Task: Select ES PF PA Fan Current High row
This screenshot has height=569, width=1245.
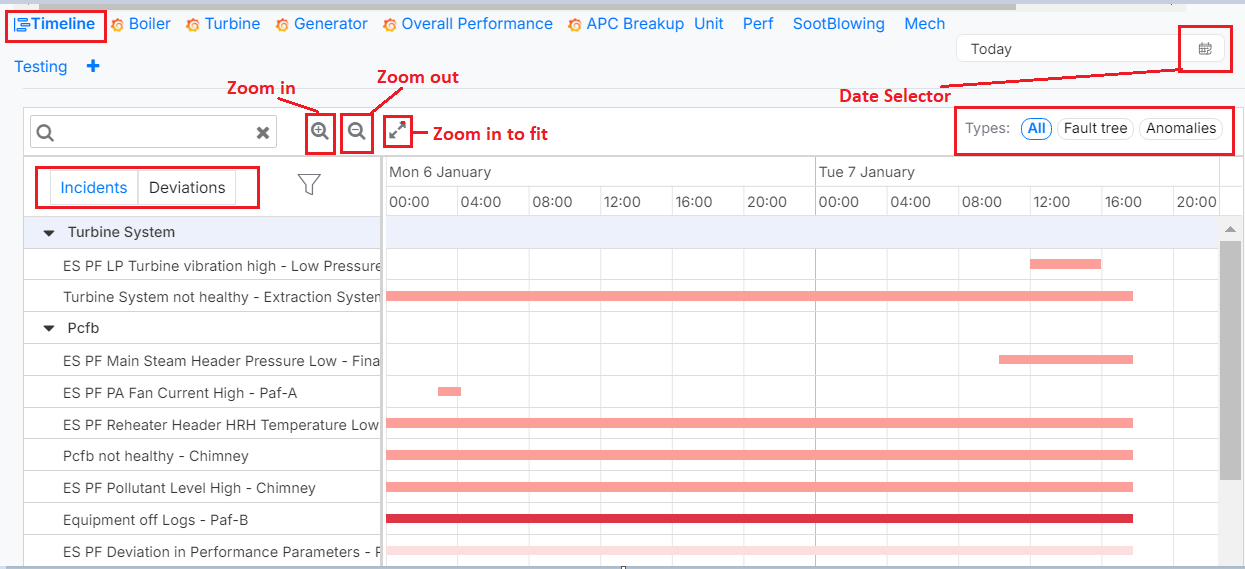Action: [202, 392]
